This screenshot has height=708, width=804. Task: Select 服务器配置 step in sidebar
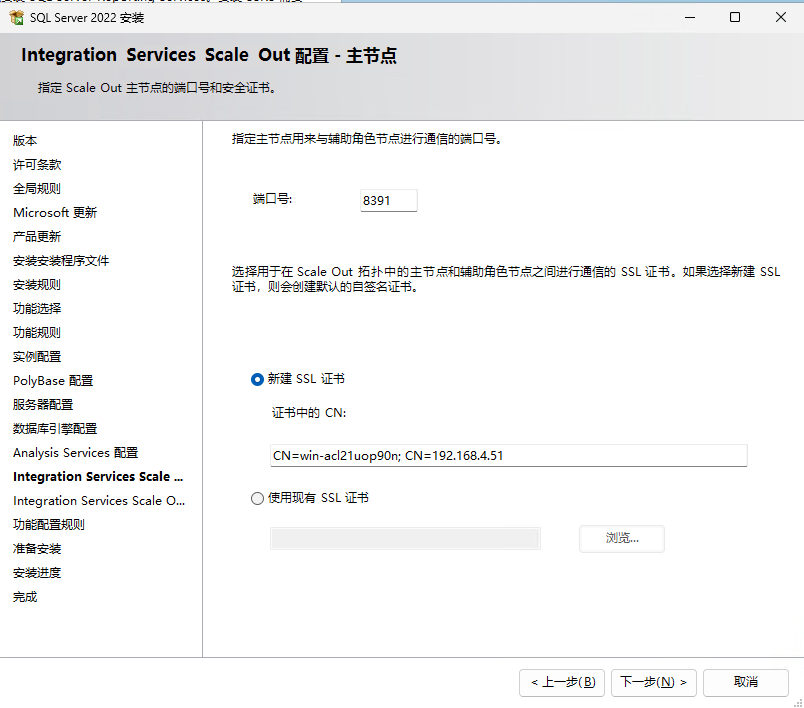43,405
